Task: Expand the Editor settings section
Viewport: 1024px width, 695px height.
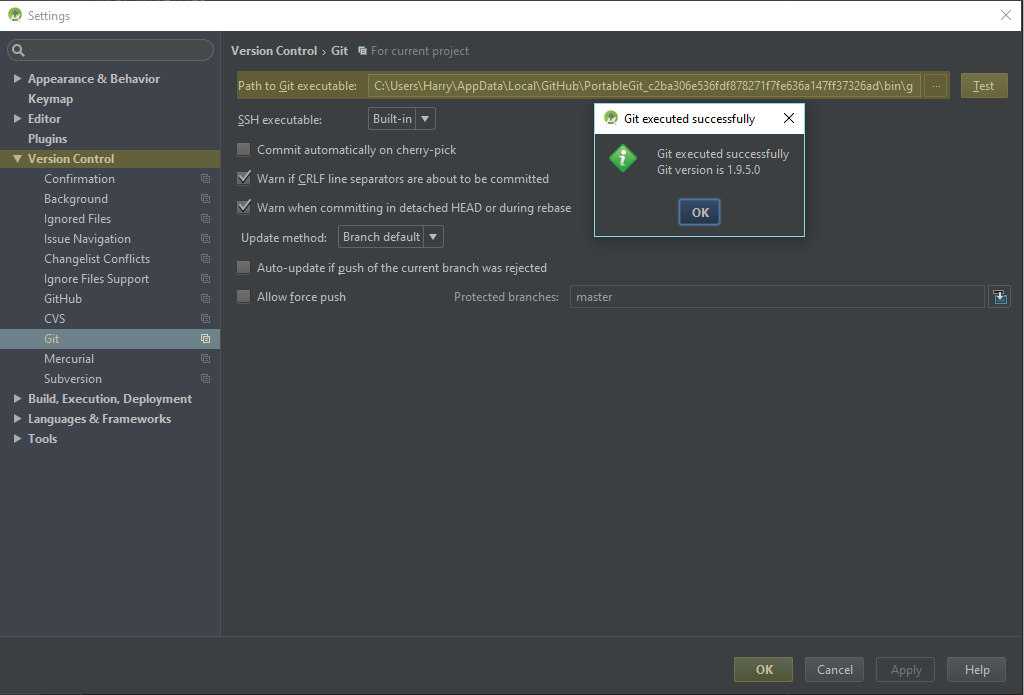Action: tap(18, 118)
